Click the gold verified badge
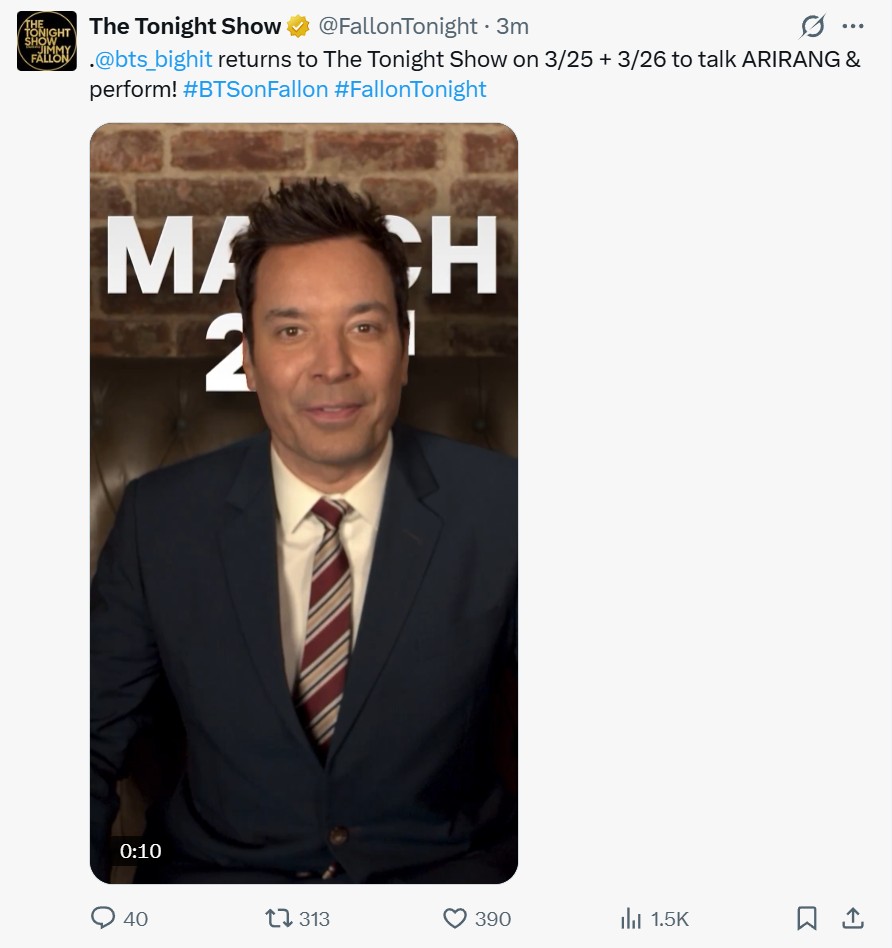Viewport: 892px width, 948px height. tap(298, 27)
